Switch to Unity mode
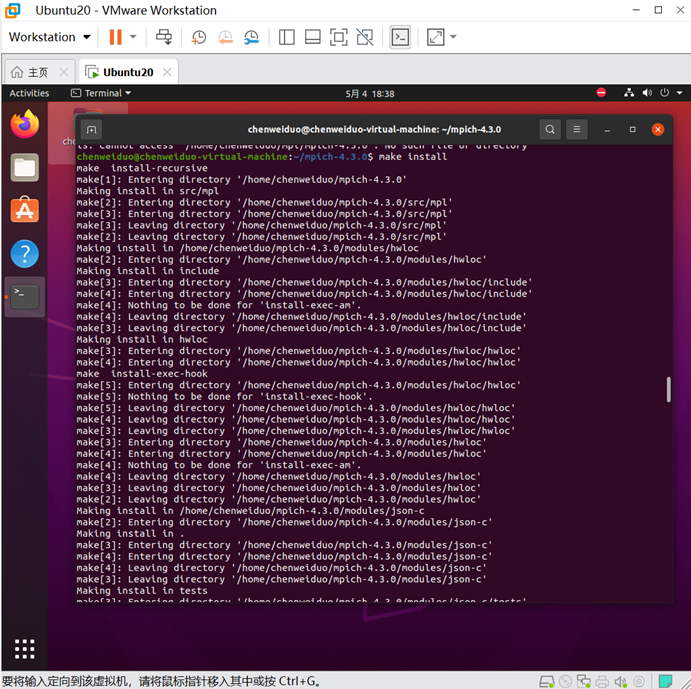The width and height of the screenshot is (691, 689). [x=365, y=37]
